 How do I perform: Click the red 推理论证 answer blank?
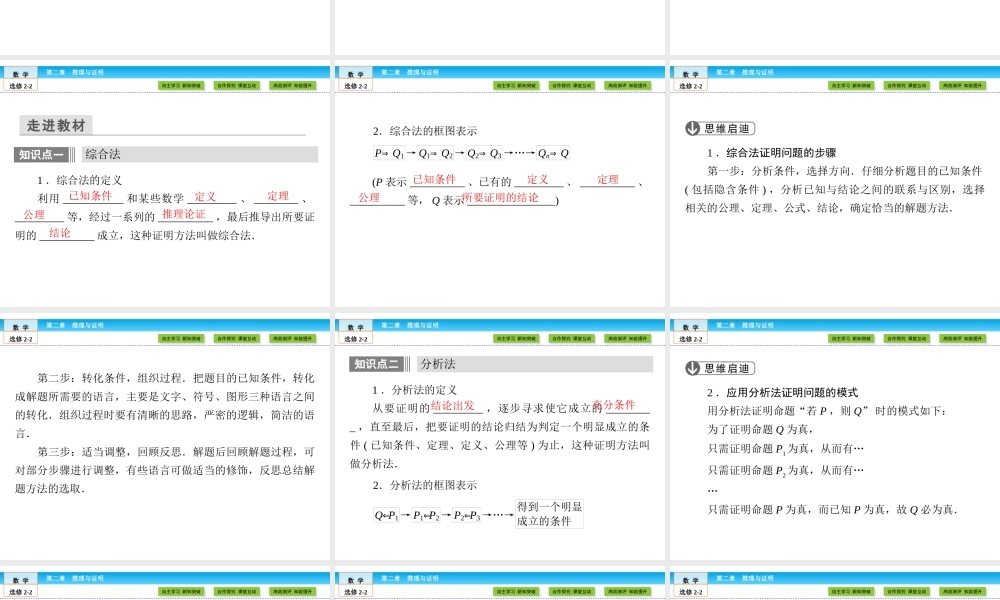point(184,214)
